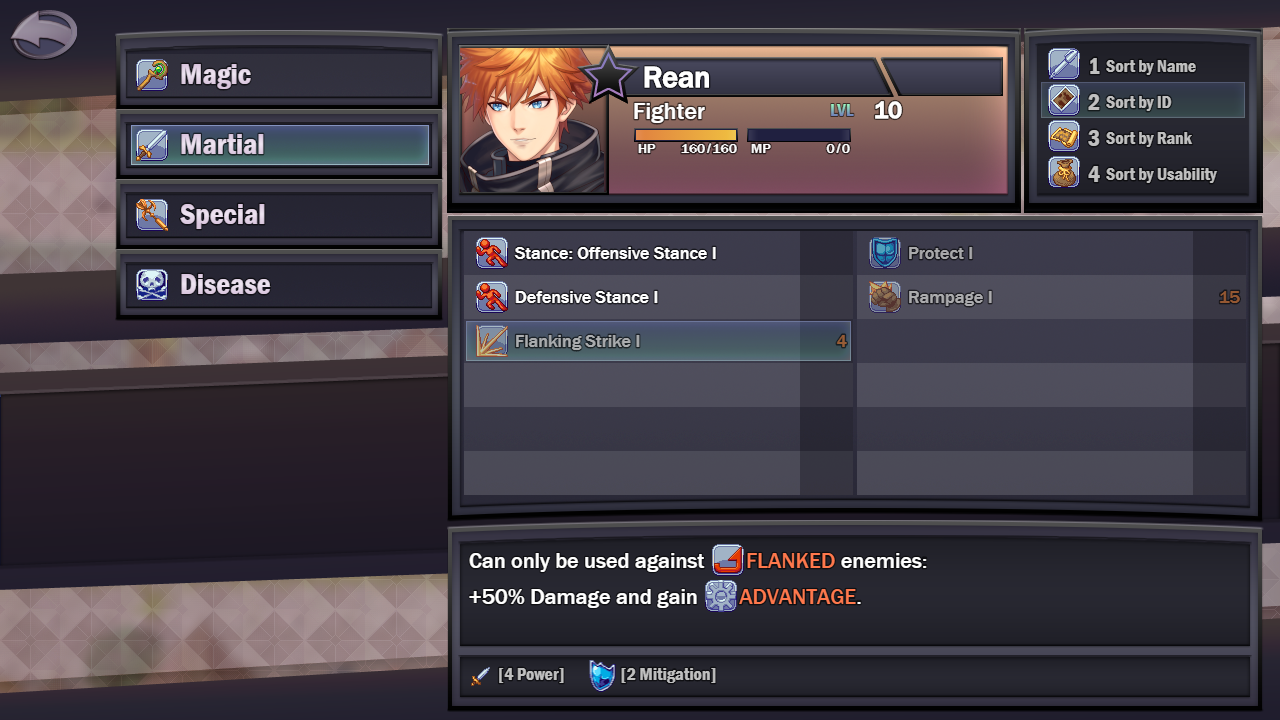Click the orange HP bar
The width and height of the screenshot is (1280, 720).
(x=685, y=135)
